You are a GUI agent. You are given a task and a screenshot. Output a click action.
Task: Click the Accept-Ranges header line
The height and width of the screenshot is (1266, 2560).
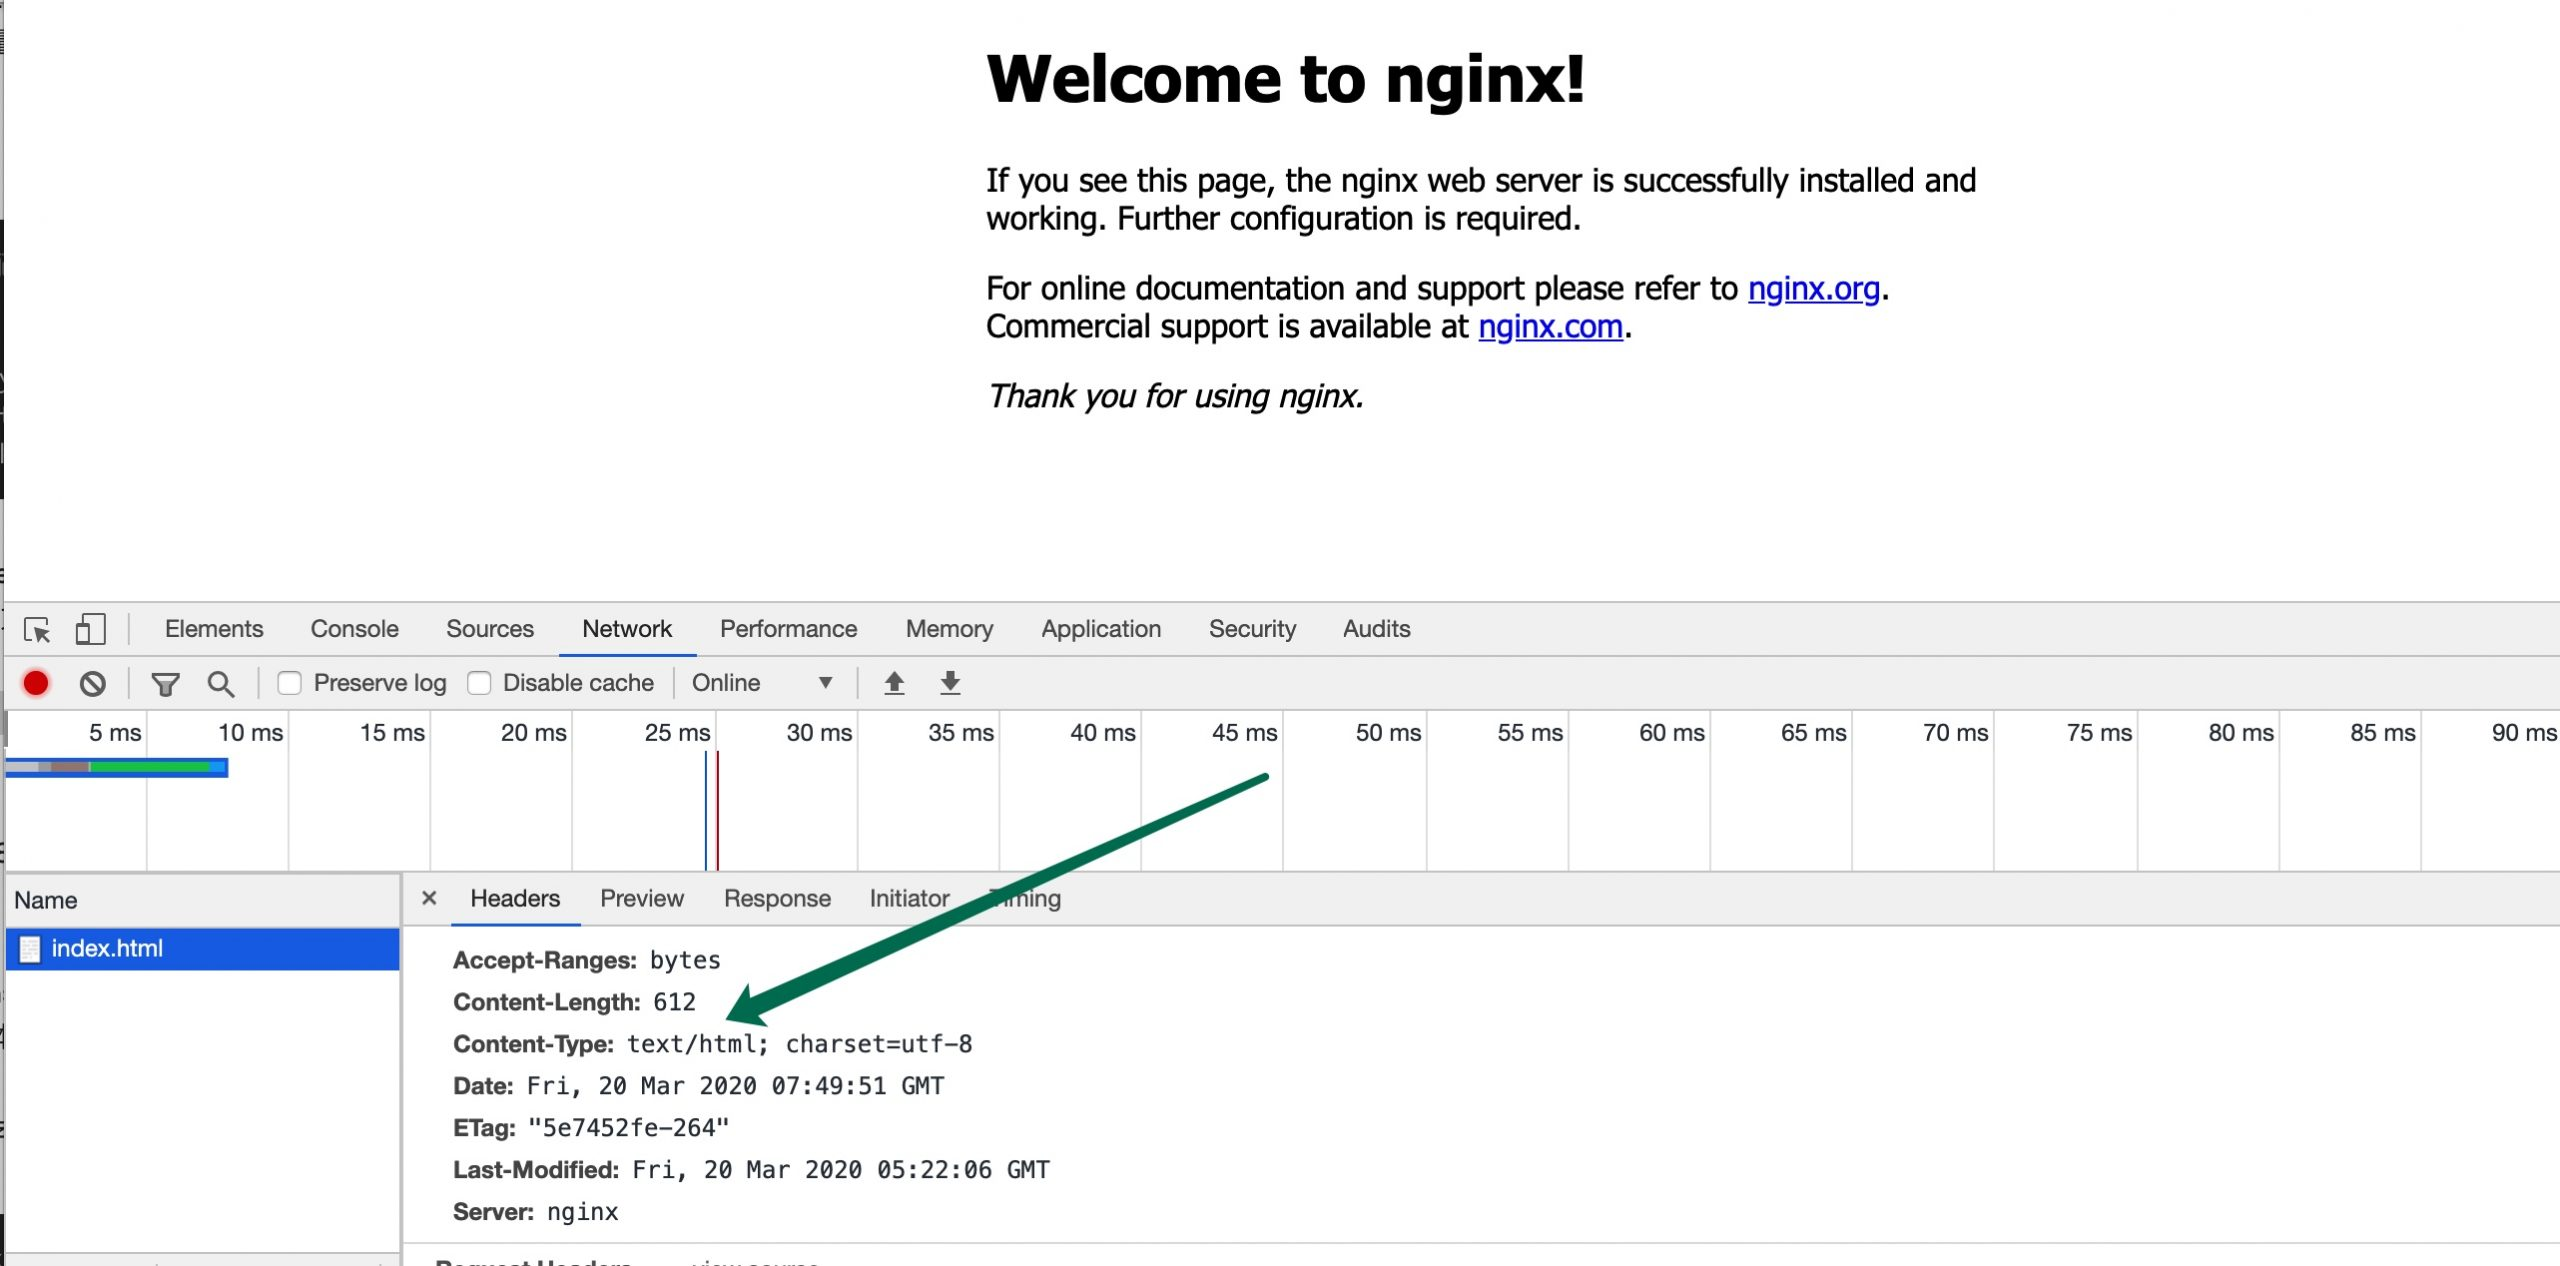pyautogui.click(x=586, y=960)
